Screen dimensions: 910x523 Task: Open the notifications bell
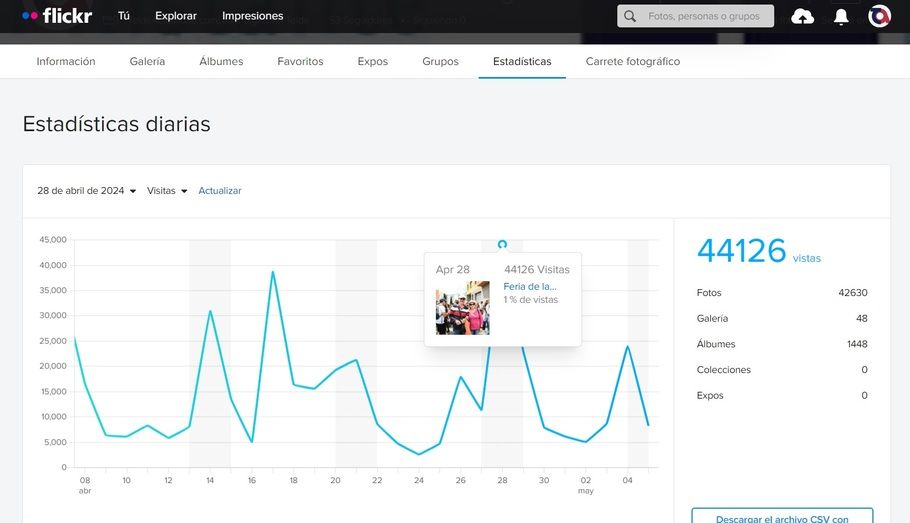[841, 16]
